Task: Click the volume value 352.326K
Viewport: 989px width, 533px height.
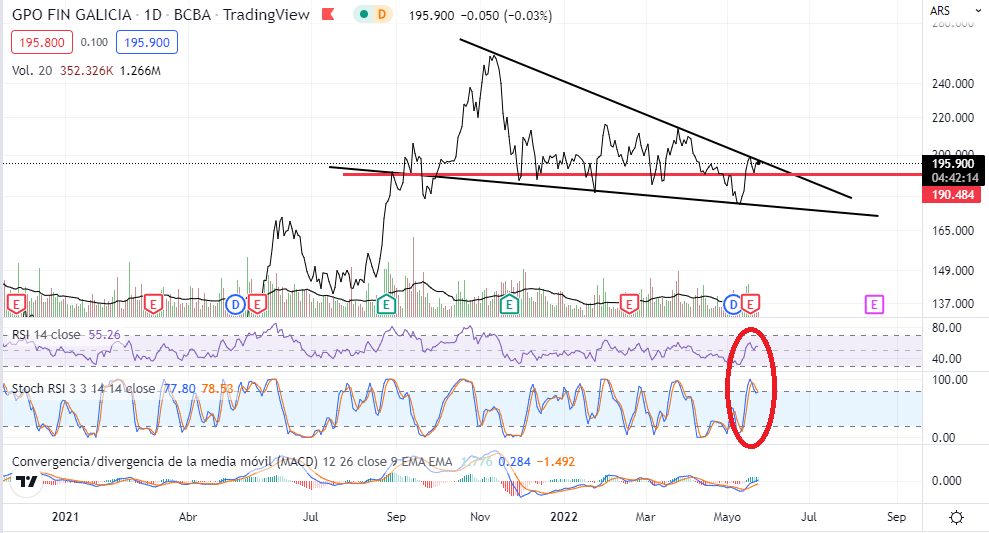Action: pyautogui.click(x=86, y=71)
